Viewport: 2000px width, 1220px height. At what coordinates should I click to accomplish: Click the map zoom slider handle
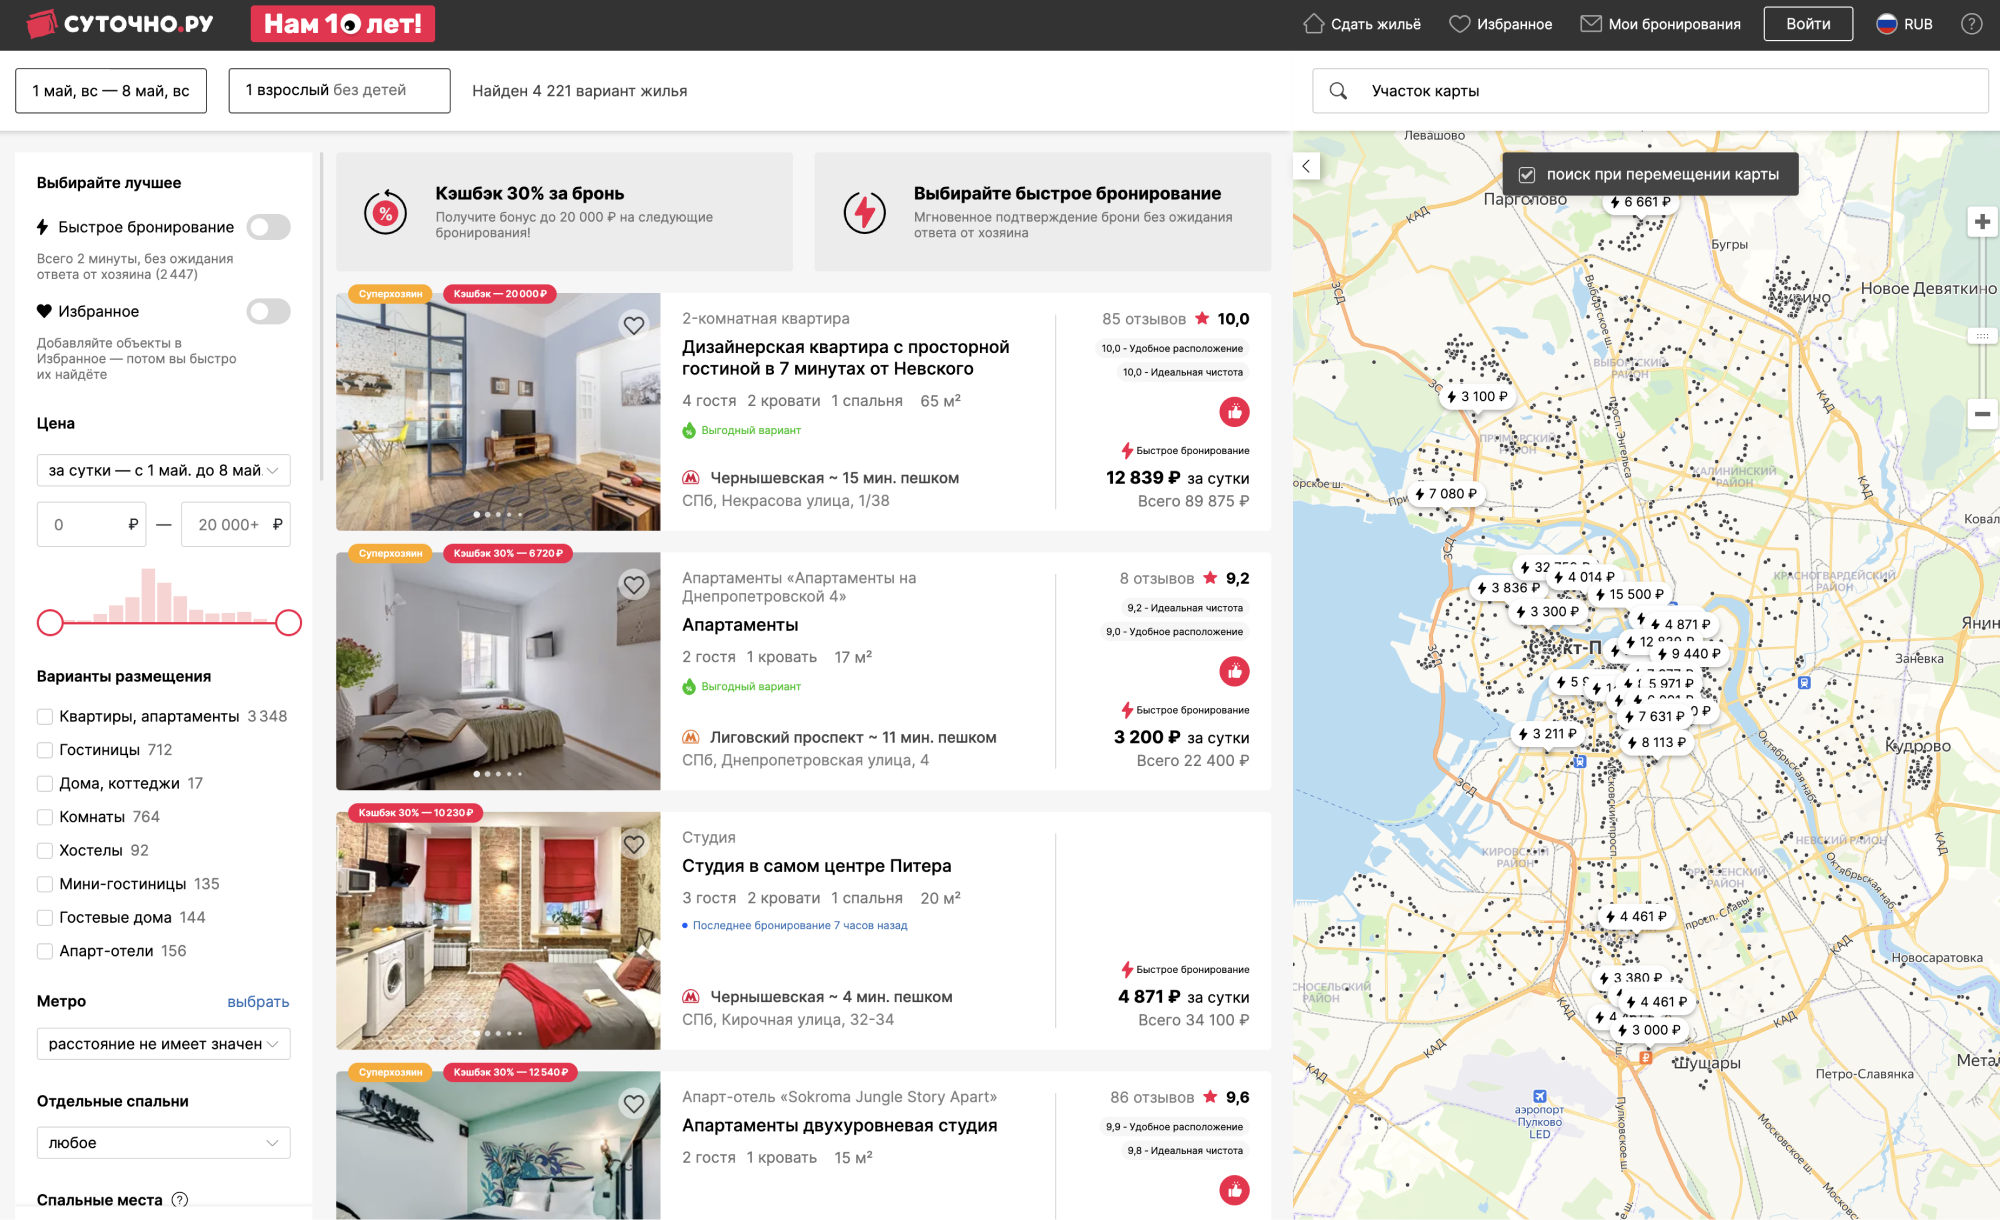point(1982,336)
